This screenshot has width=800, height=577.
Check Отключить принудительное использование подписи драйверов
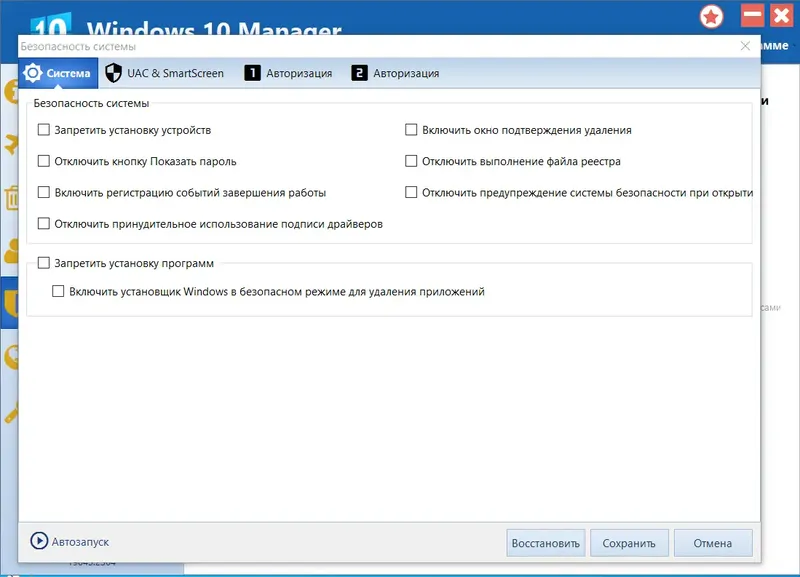point(44,223)
